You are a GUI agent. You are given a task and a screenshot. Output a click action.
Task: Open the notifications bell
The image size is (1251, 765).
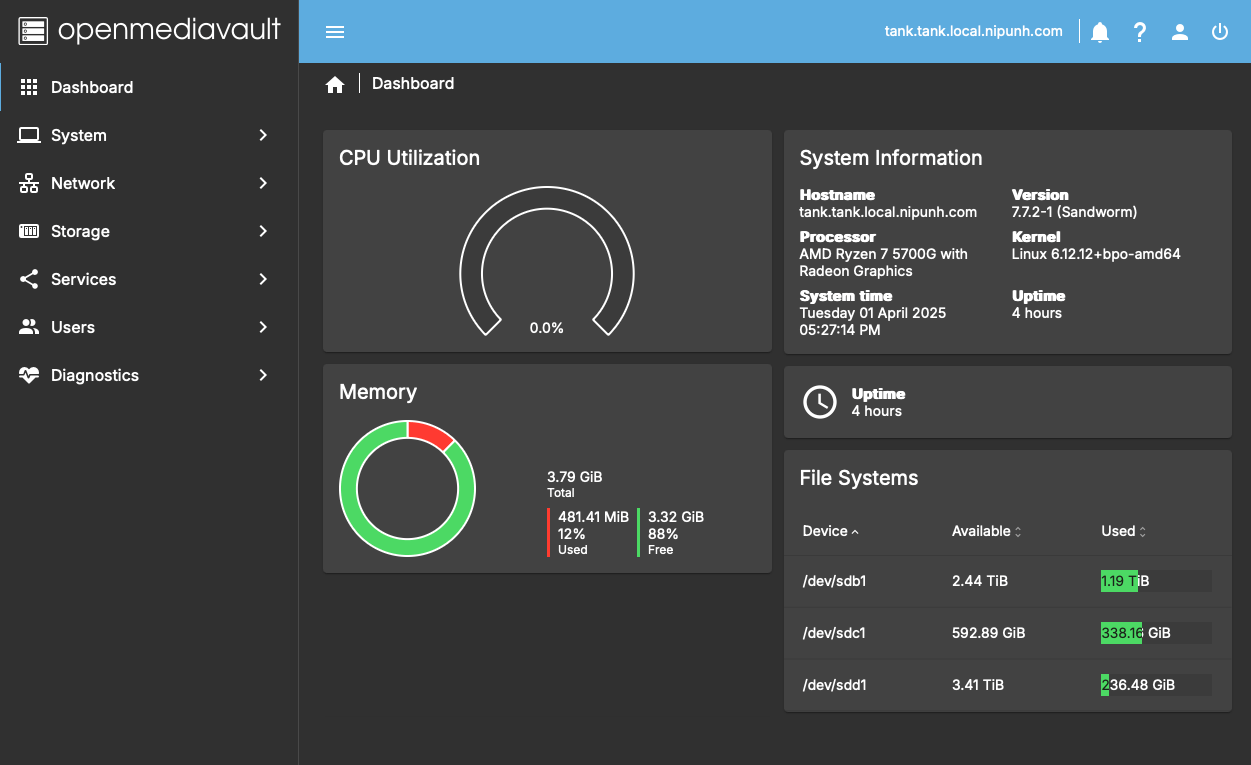click(x=1100, y=32)
